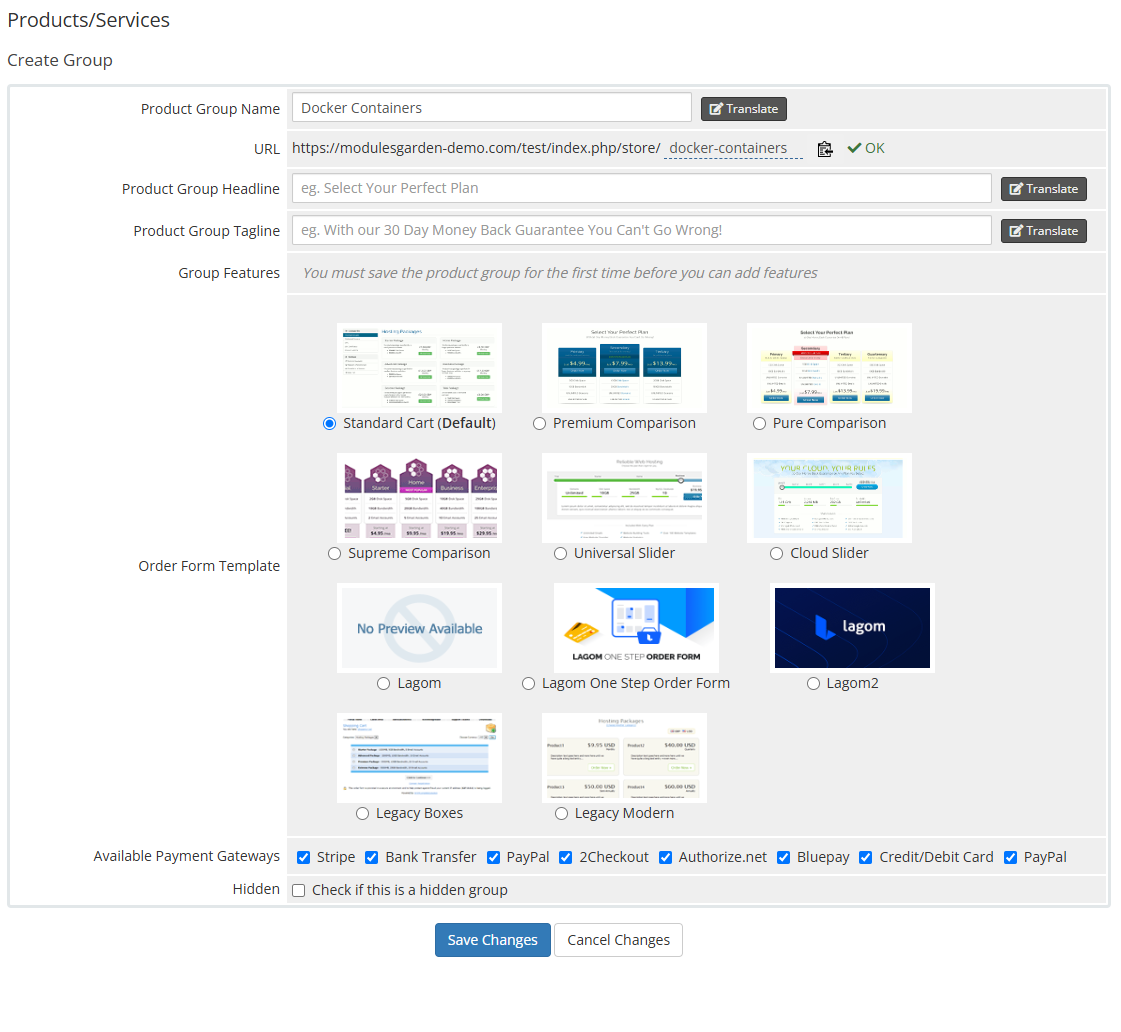Click the Legacy Boxes template thumbnail
1121x1032 pixels.
420,758
